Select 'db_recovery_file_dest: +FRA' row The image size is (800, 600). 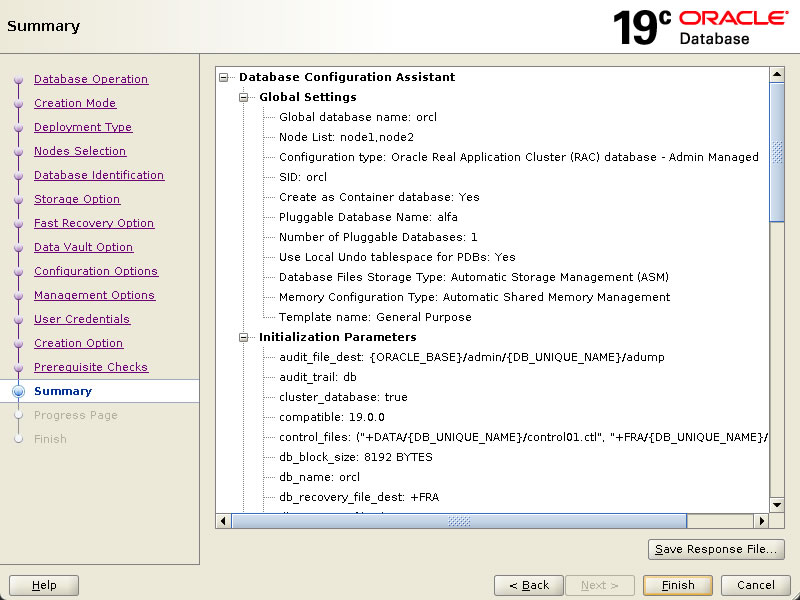pyautogui.click(x=359, y=497)
